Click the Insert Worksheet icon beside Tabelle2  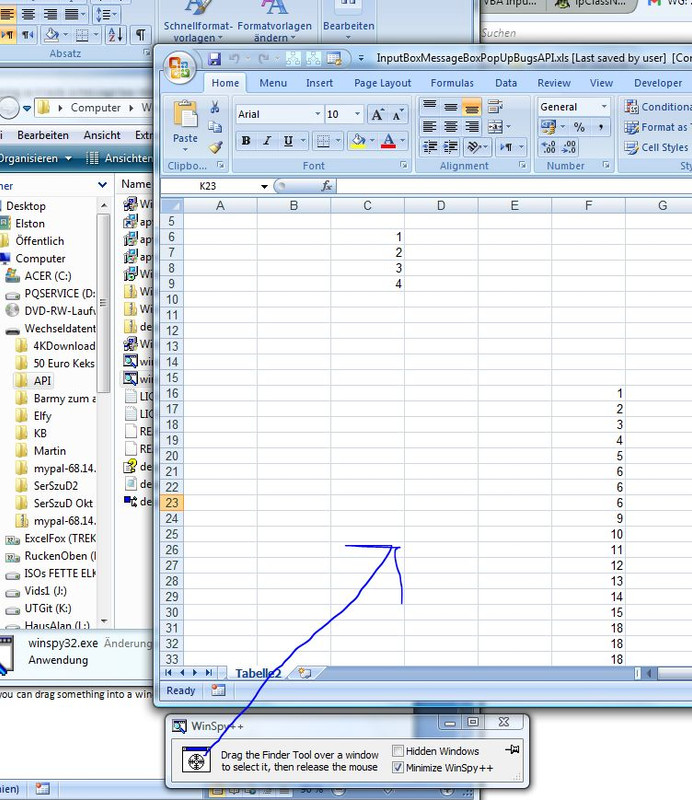click(305, 673)
